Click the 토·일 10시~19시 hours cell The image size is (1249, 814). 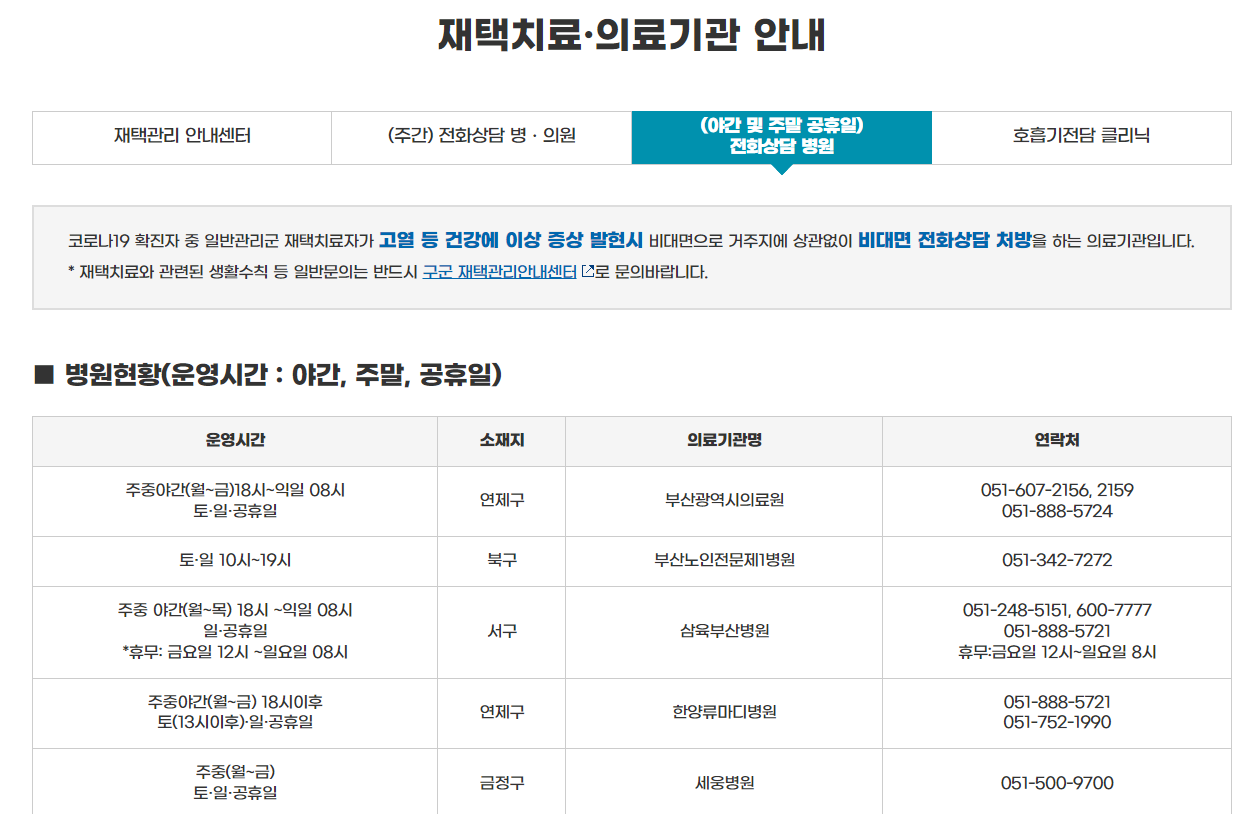click(235, 561)
